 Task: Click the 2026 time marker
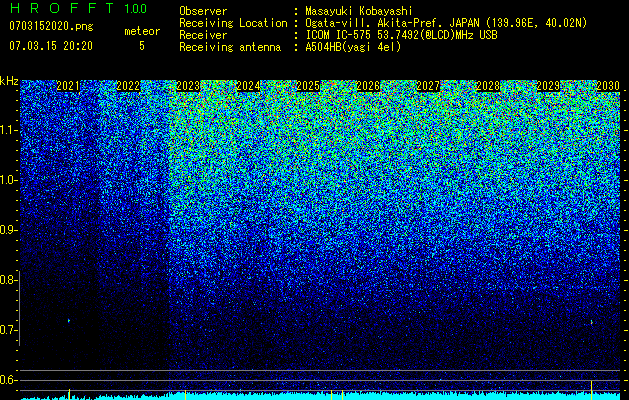(368, 86)
